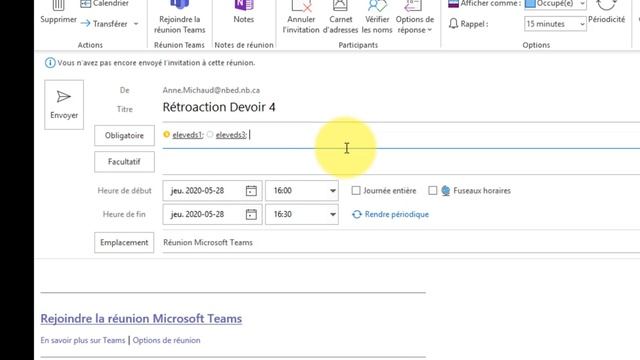Click the Emplacement button
Image resolution: width=640 pixels, height=360 pixels.
(124, 242)
